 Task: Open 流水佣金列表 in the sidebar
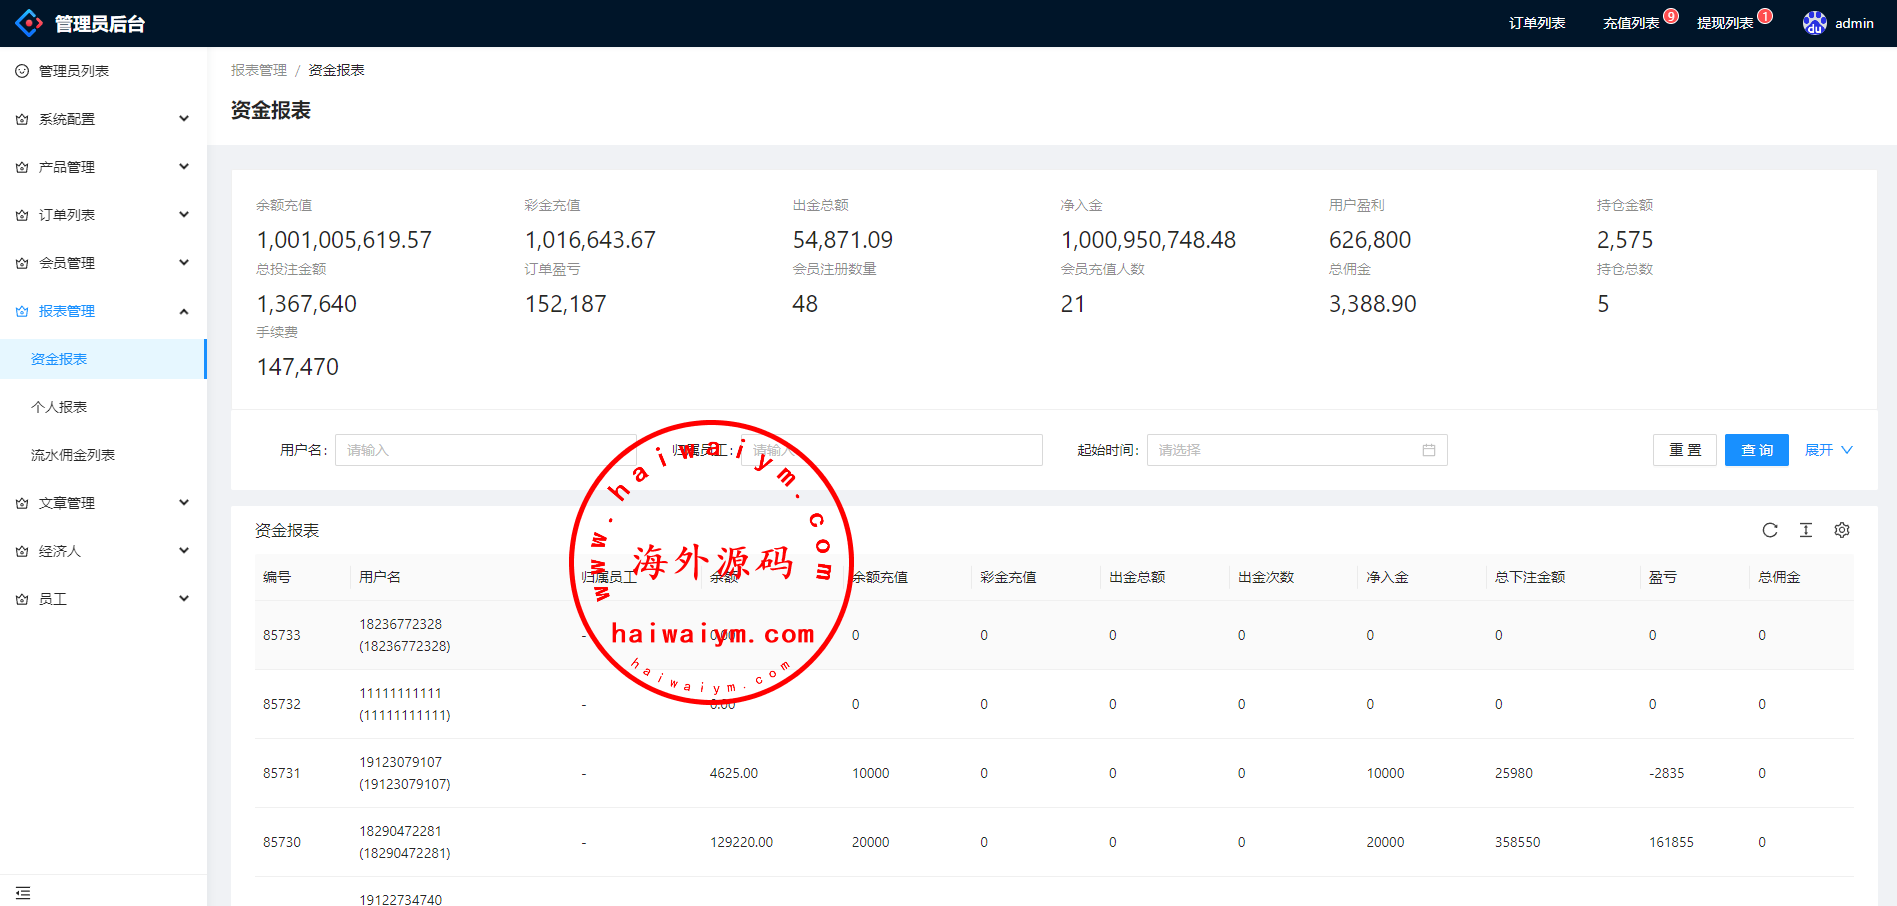pyautogui.click(x=73, y=455)
